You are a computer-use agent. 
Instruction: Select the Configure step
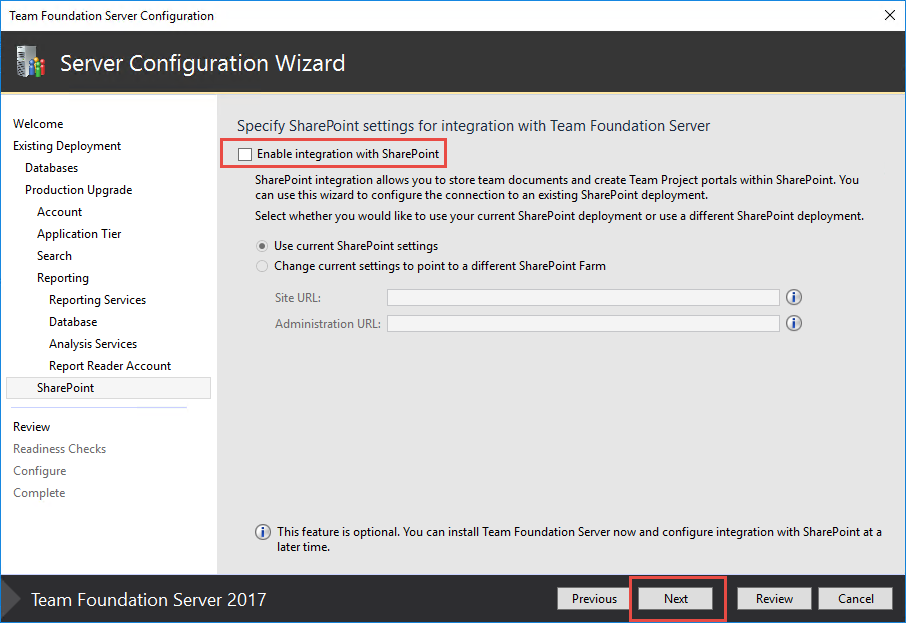coord(40,471)
